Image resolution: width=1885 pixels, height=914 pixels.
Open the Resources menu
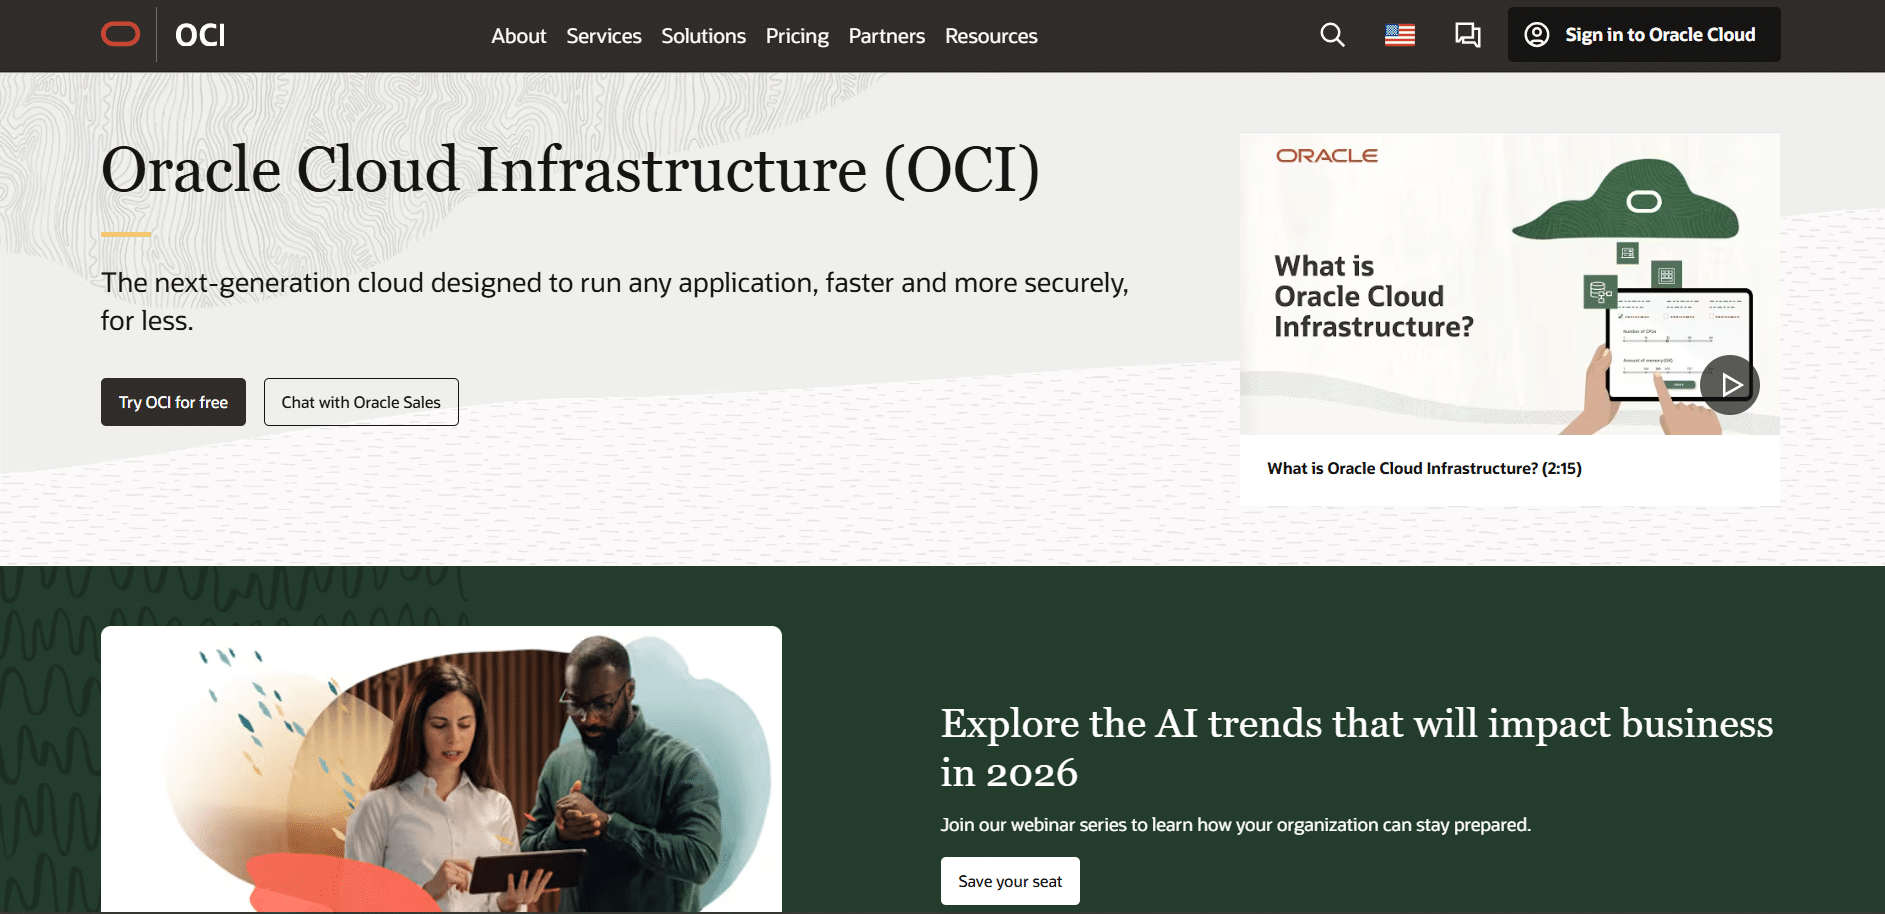(x=990, y=36)
